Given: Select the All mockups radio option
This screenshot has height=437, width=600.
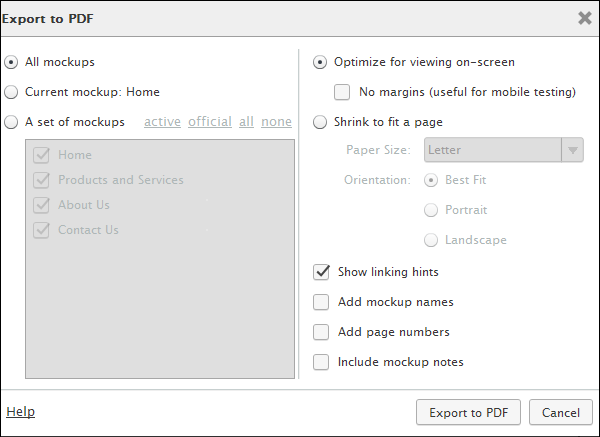Looking at the screenshot, I should click(x=11, y=62).
